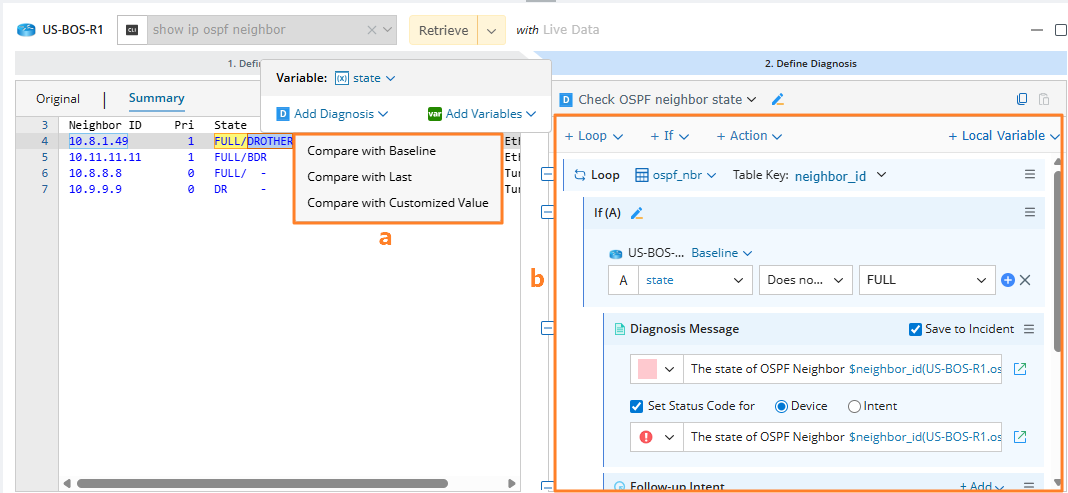Click the Retrieve button
The width and height of the screenshot is (1068, 493).
(x=443, y=30)
